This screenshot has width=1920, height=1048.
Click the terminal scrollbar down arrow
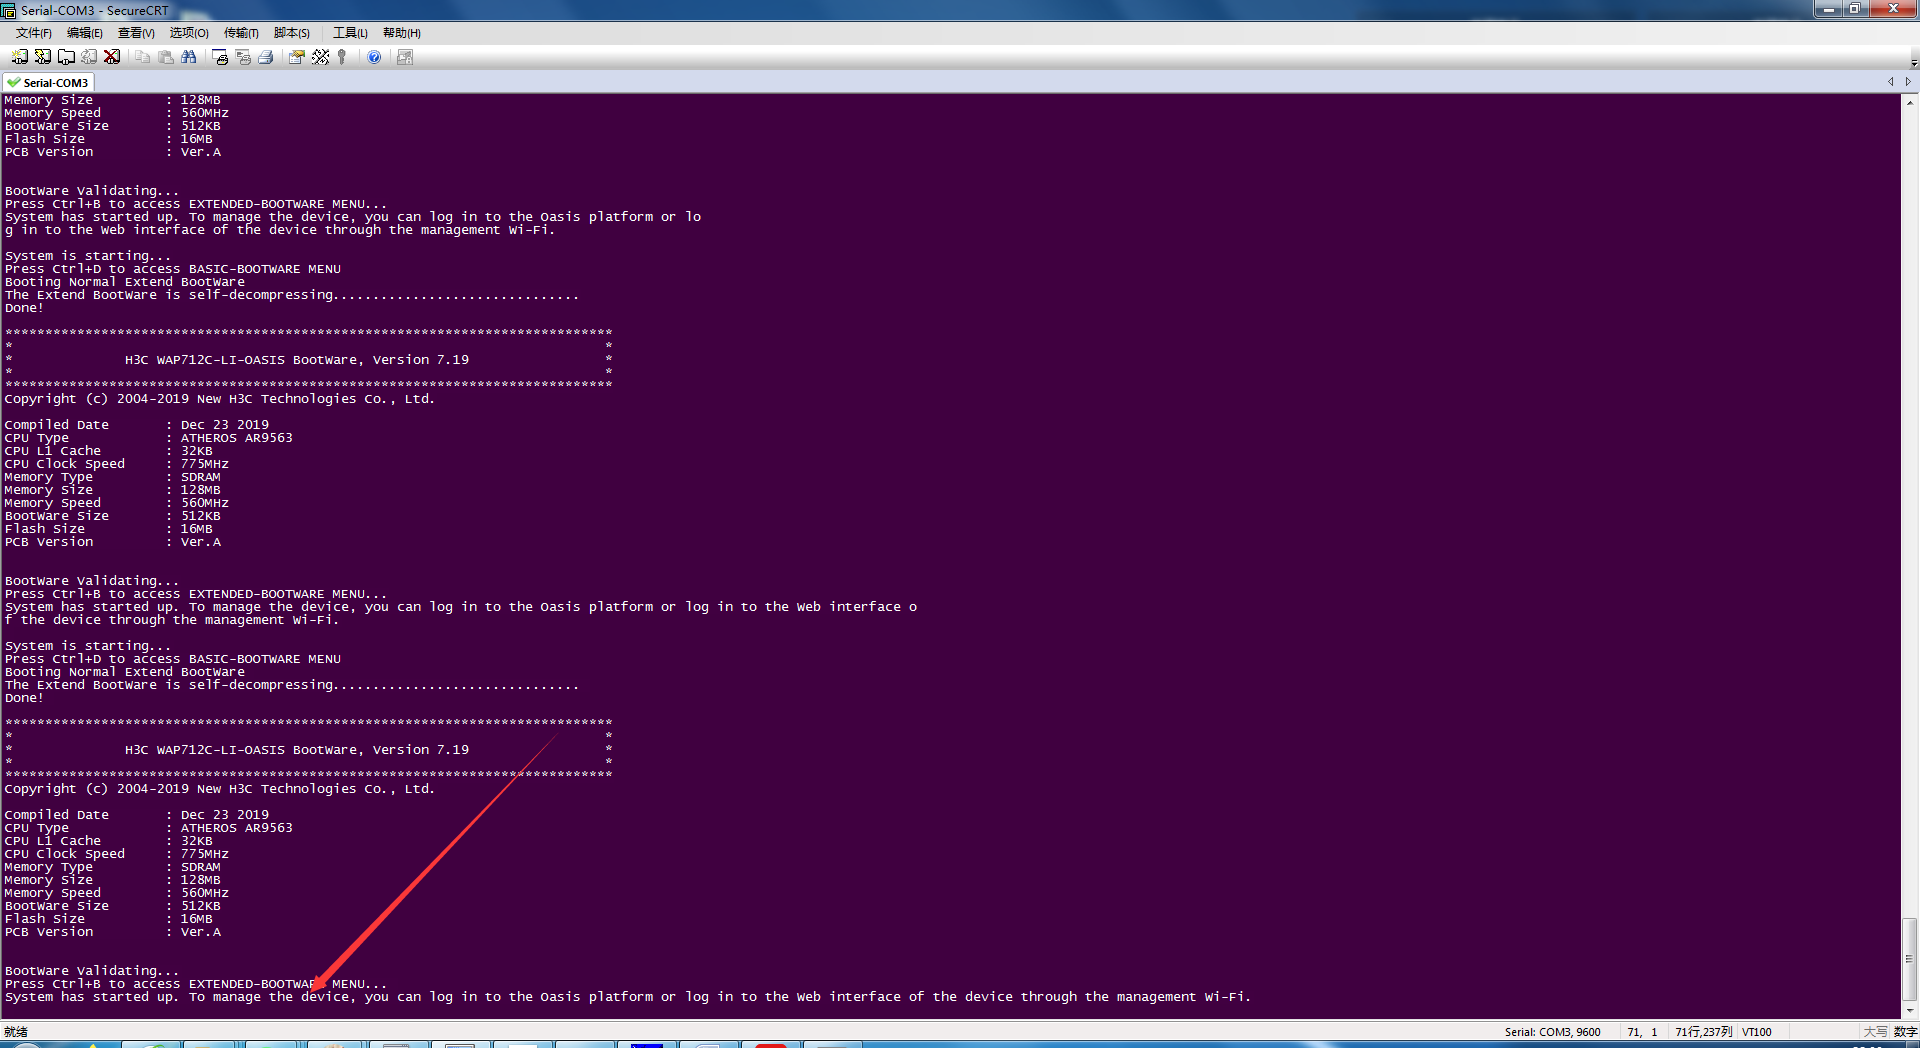tap(1910, 1010)
